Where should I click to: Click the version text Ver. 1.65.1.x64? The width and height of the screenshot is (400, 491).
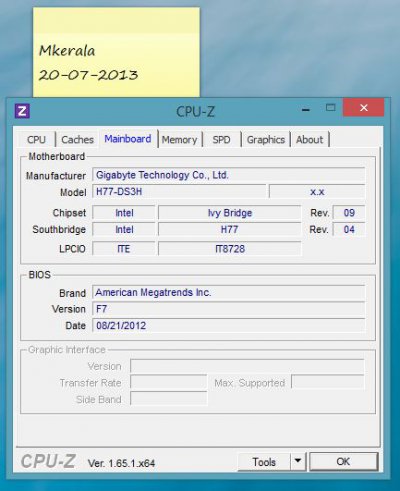point(121,463)
